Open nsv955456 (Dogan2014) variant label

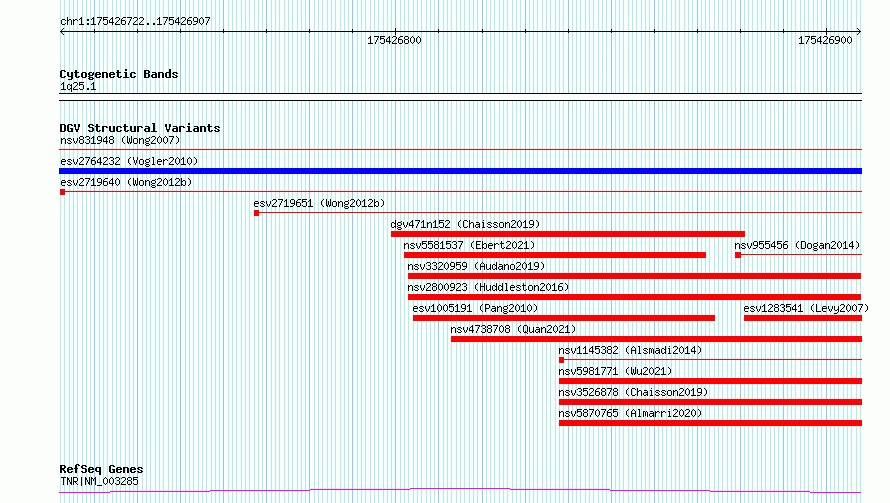797,245
